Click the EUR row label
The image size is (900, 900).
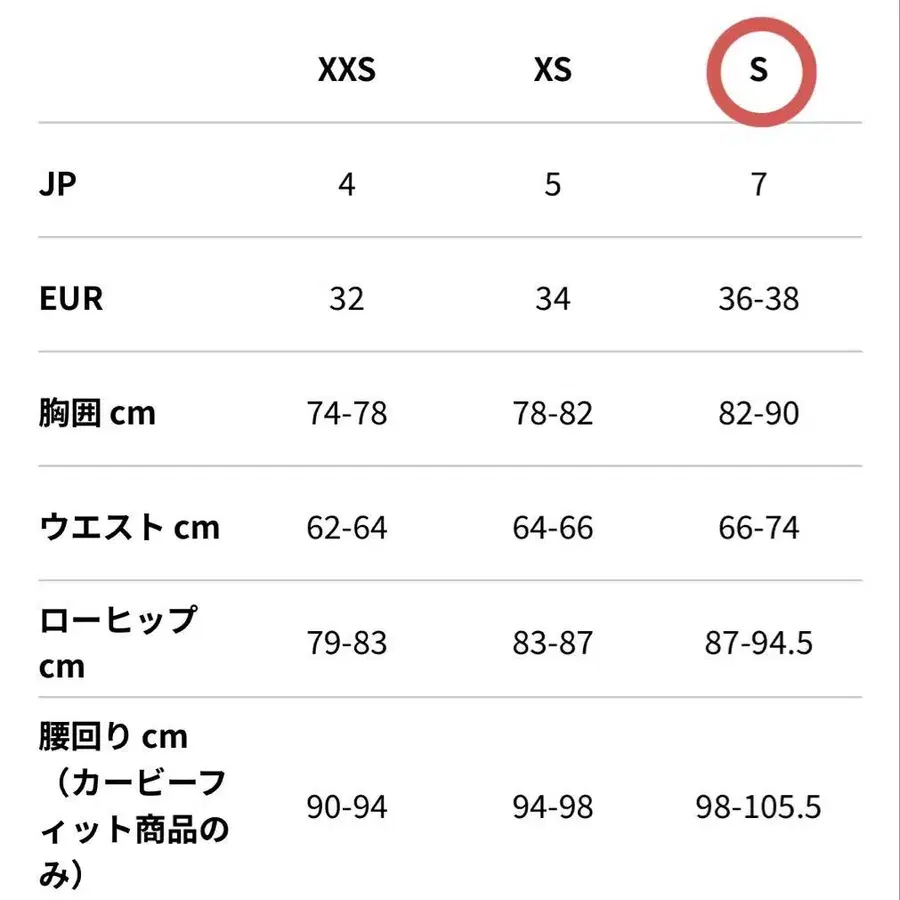click(71, 298)
